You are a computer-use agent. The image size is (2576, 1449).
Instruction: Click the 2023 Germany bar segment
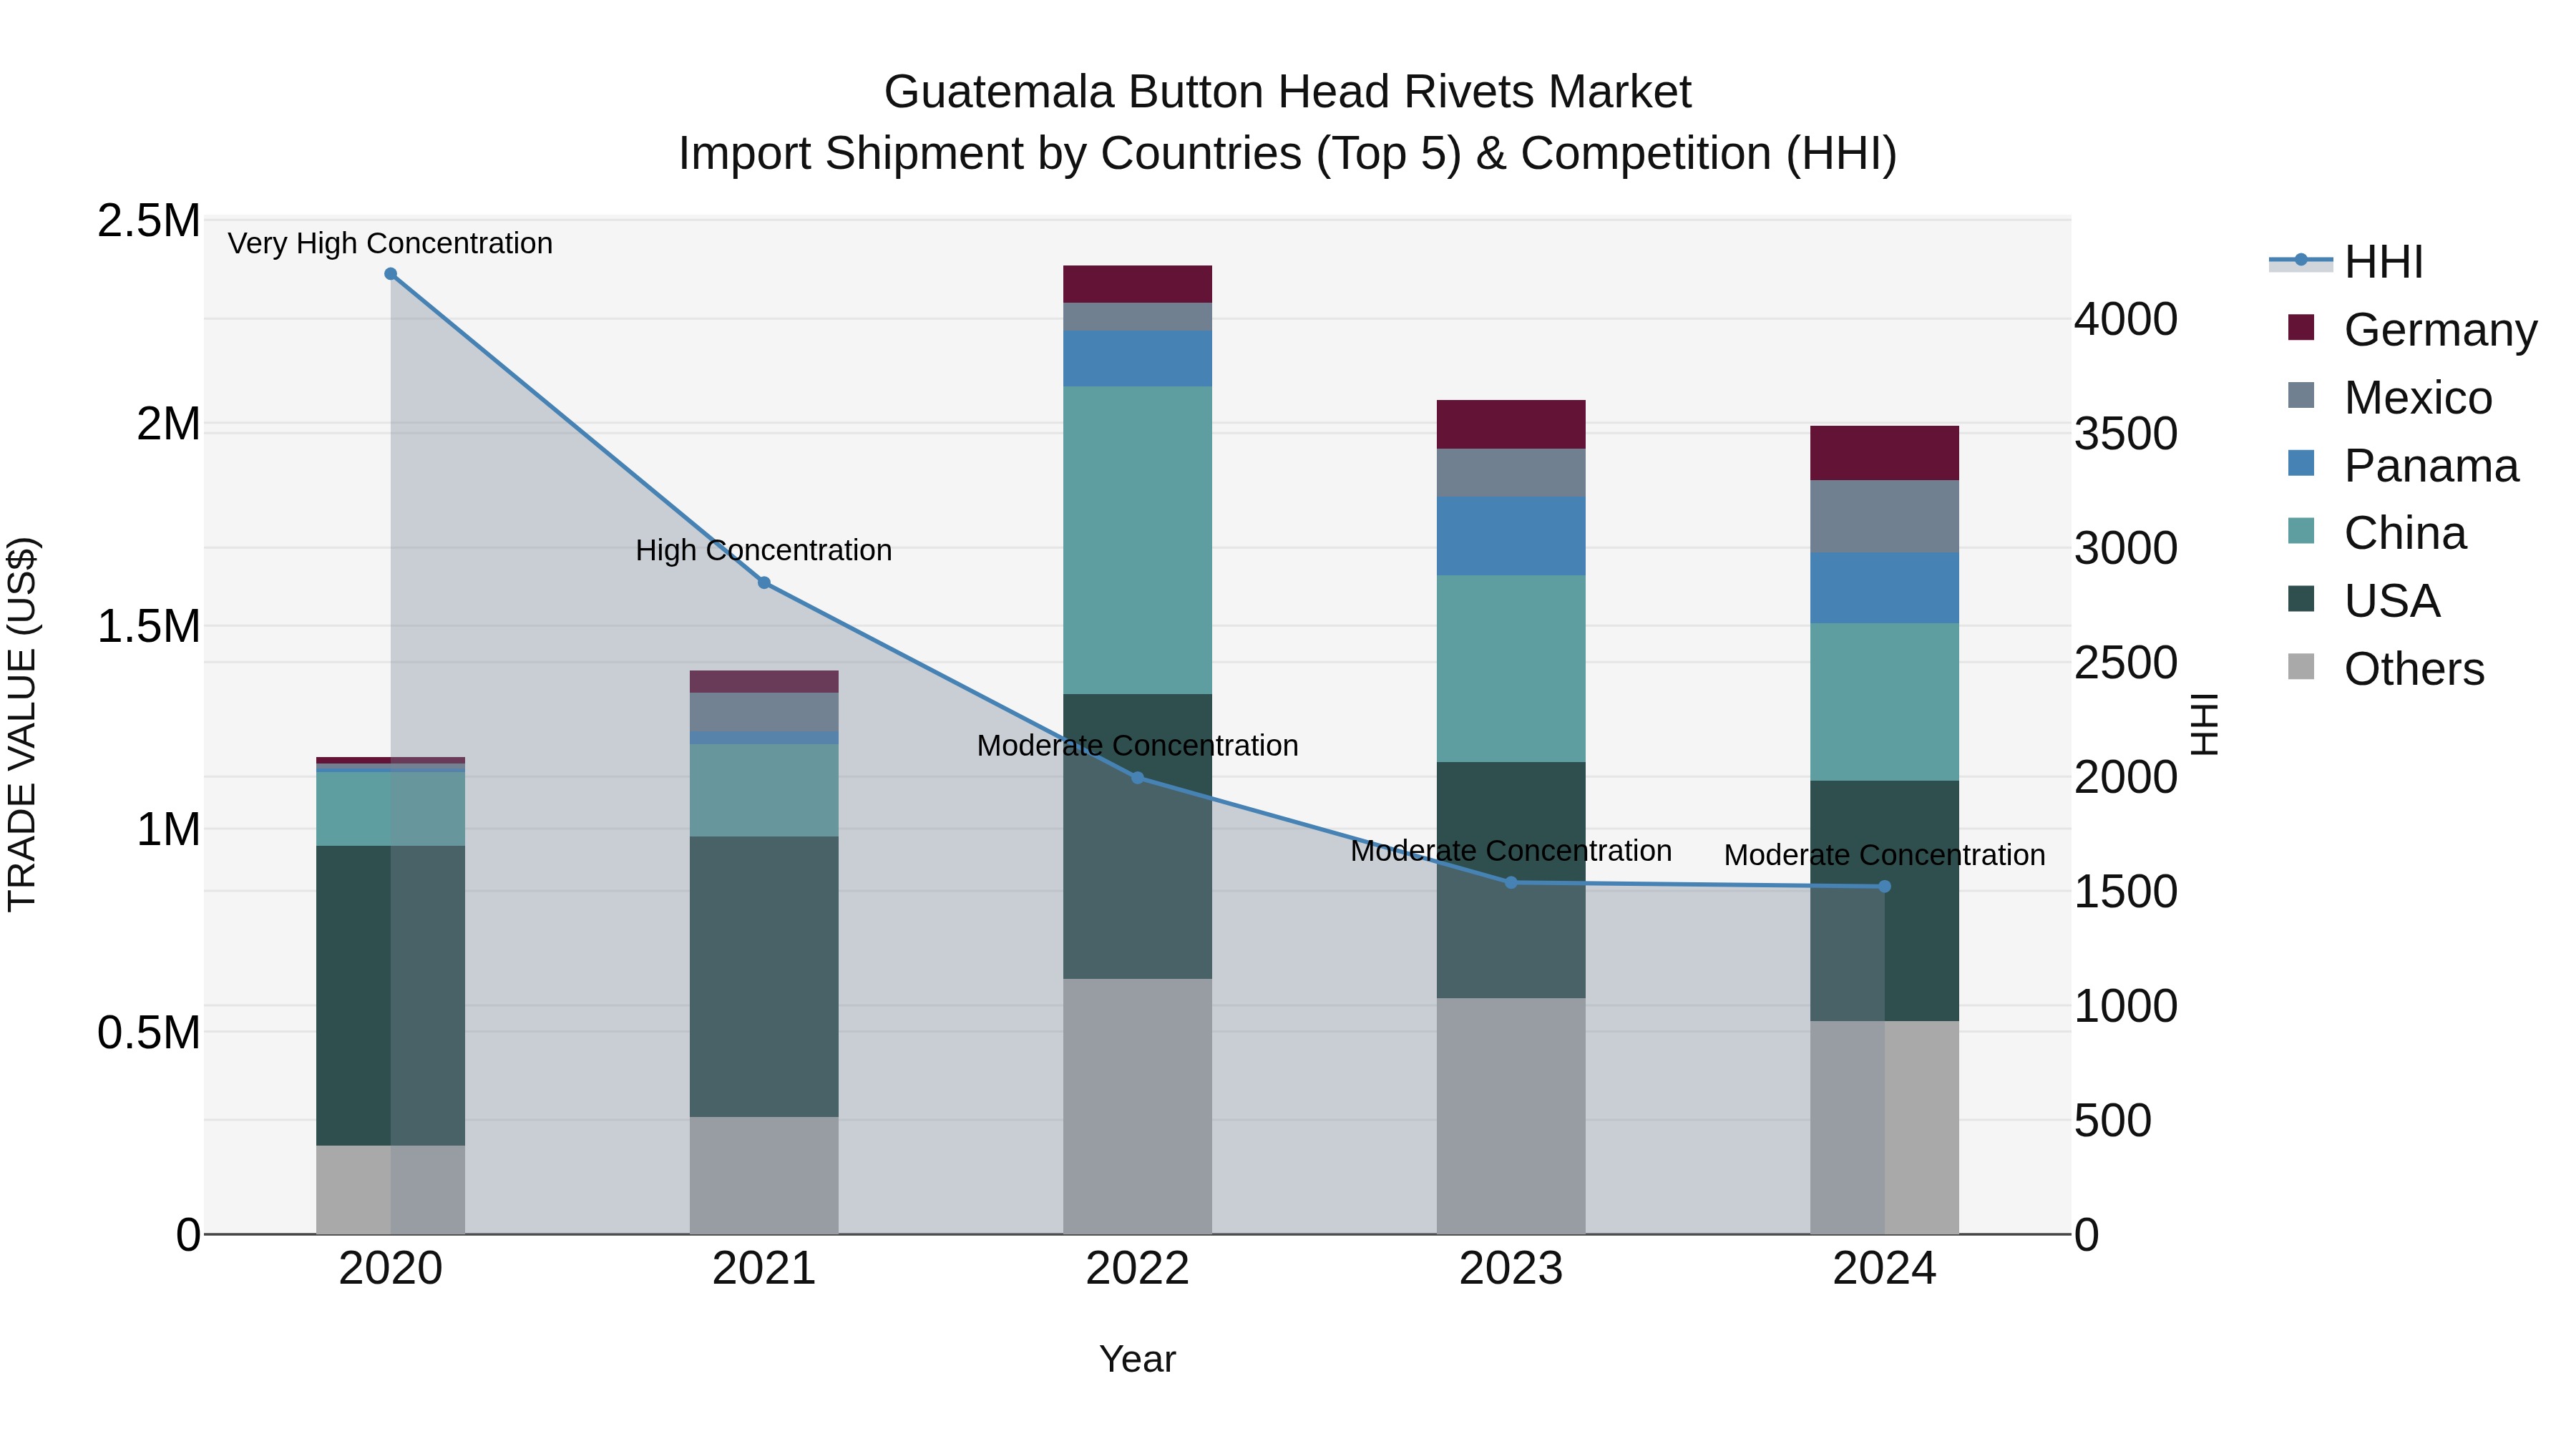(1511, 425)
